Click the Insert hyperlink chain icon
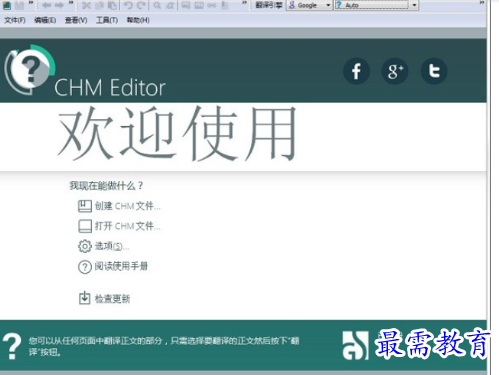This screenshot has height=375, width=499. point(212,5)
